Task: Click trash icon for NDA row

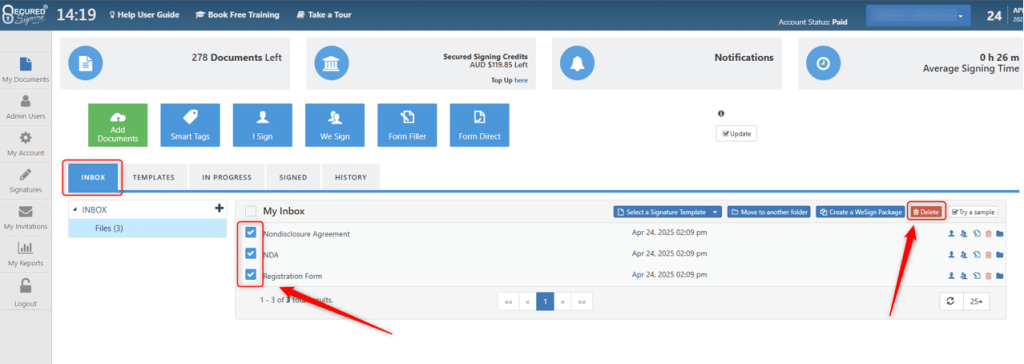Action: (x=988, y=255)
